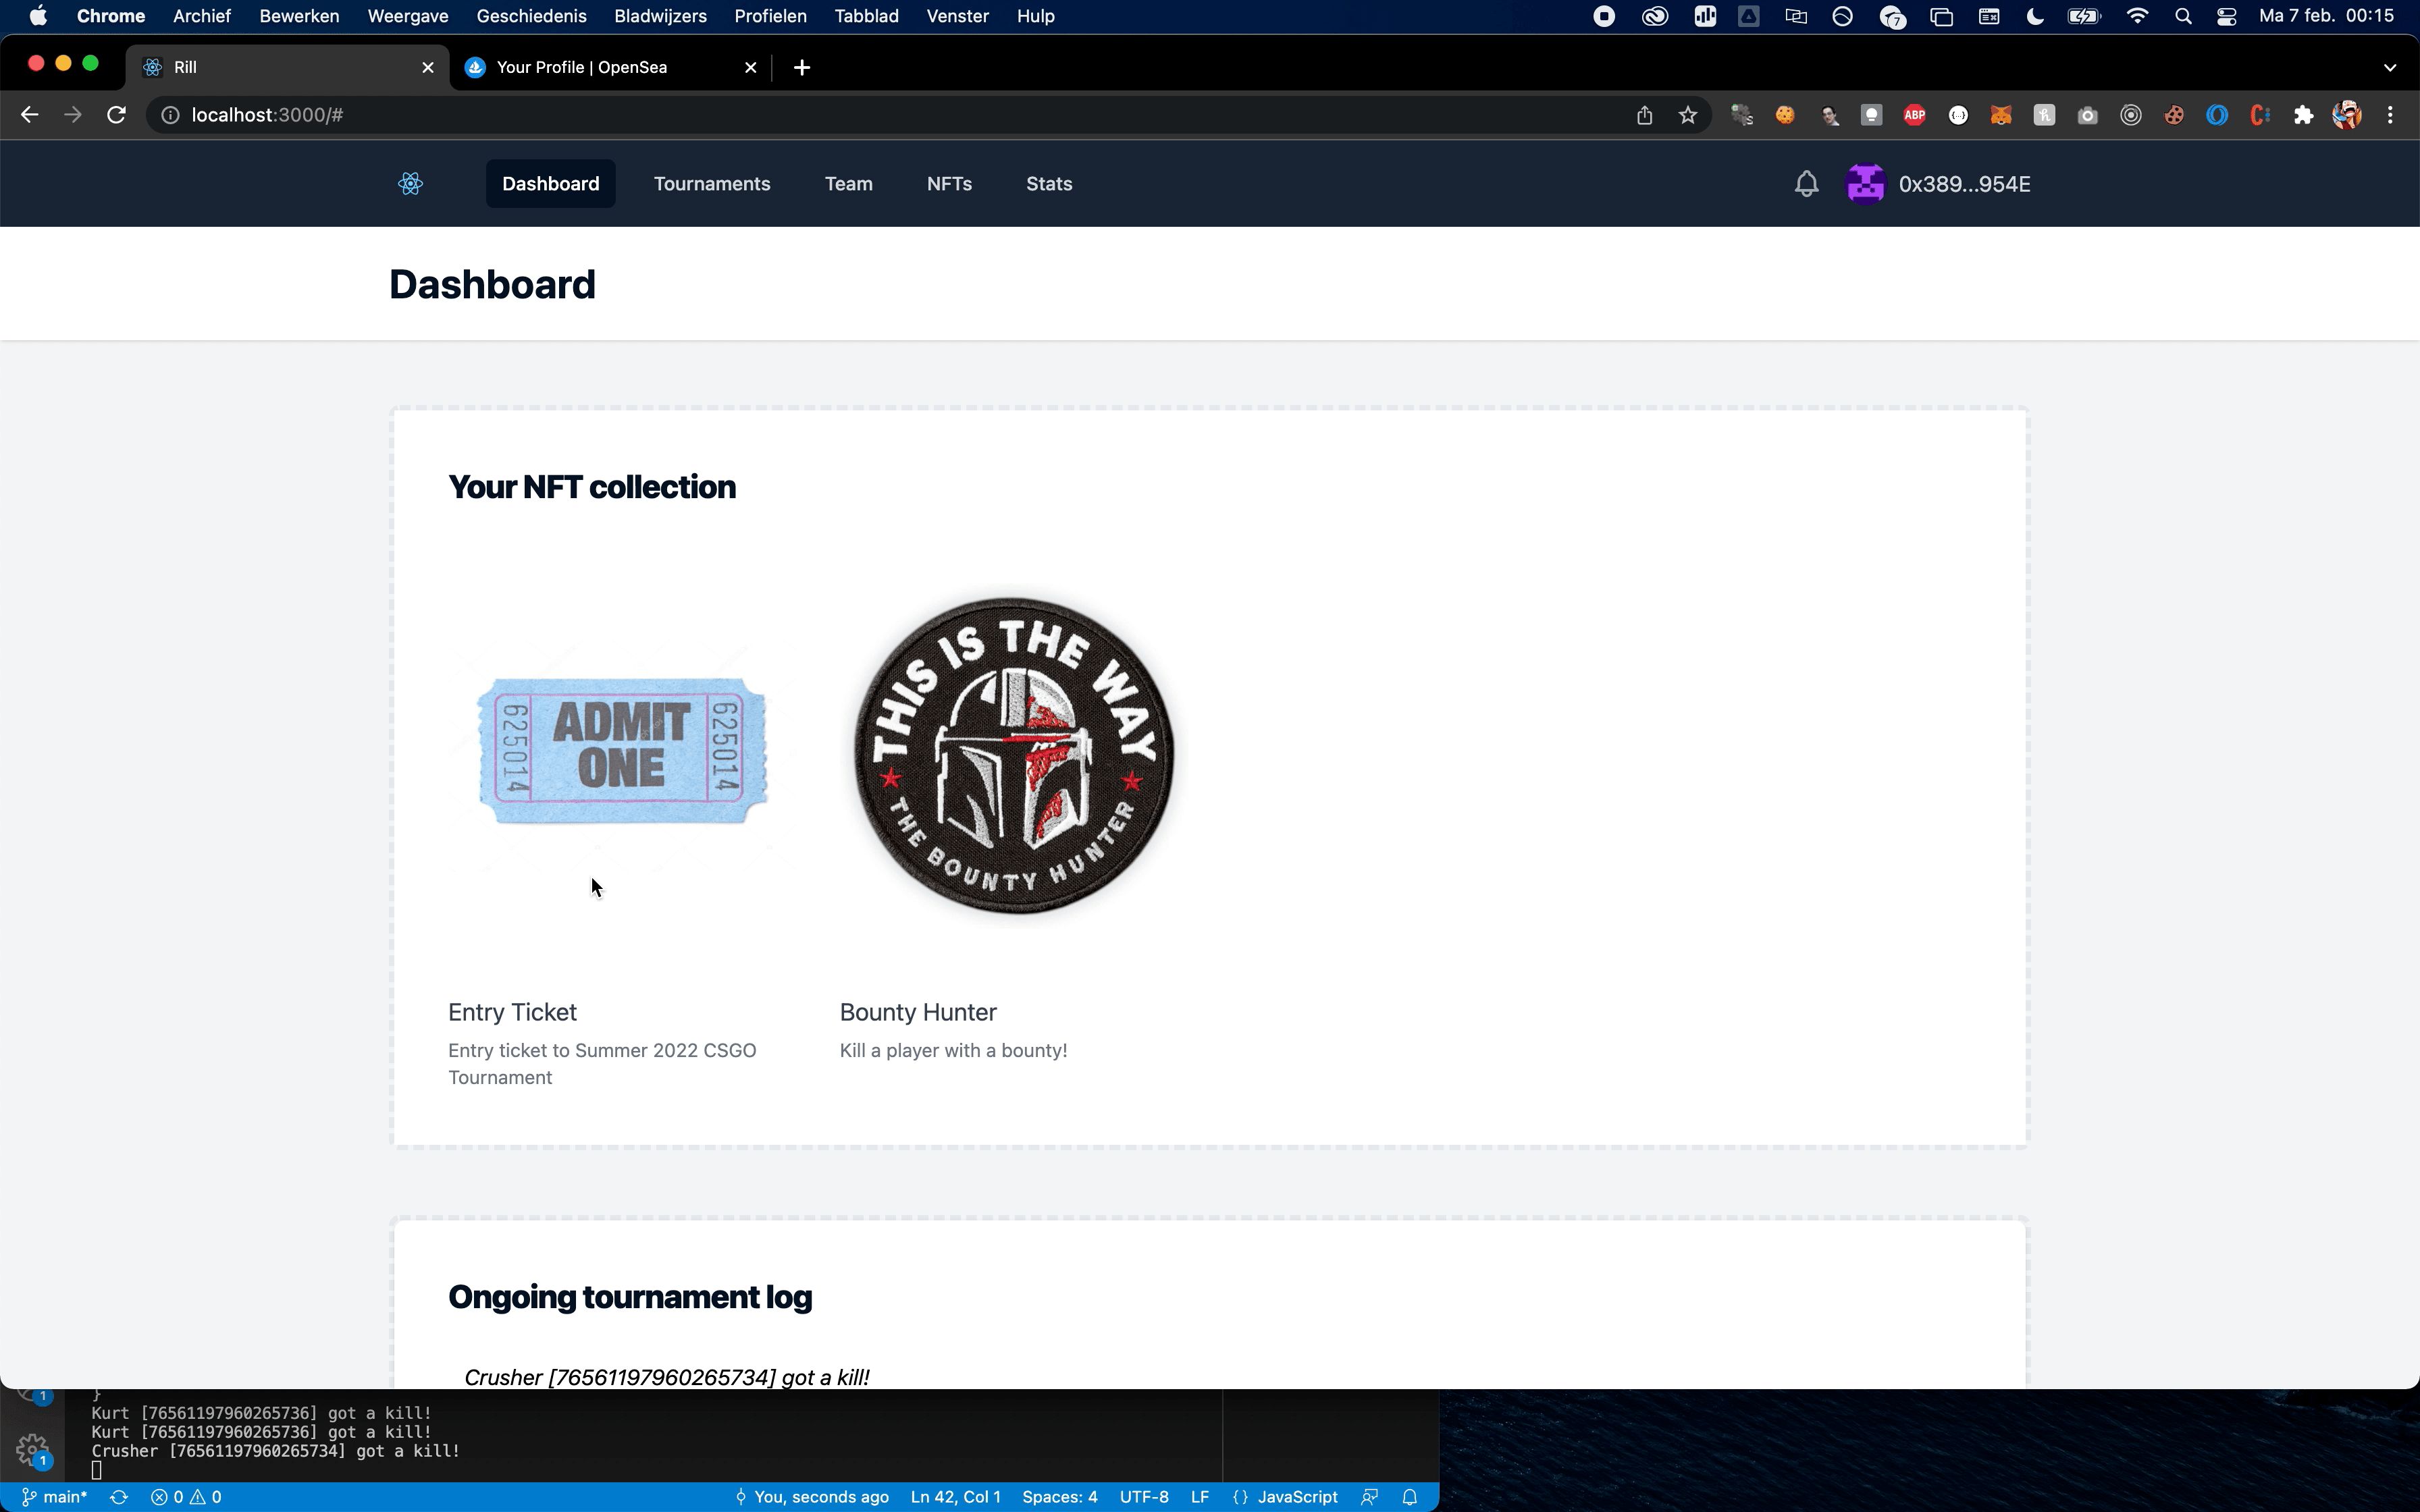The width and height of the screenshot is (2420, 1512).
Task: Select the Bounty Hunter NFT badge image
Action: (1014, 755)
